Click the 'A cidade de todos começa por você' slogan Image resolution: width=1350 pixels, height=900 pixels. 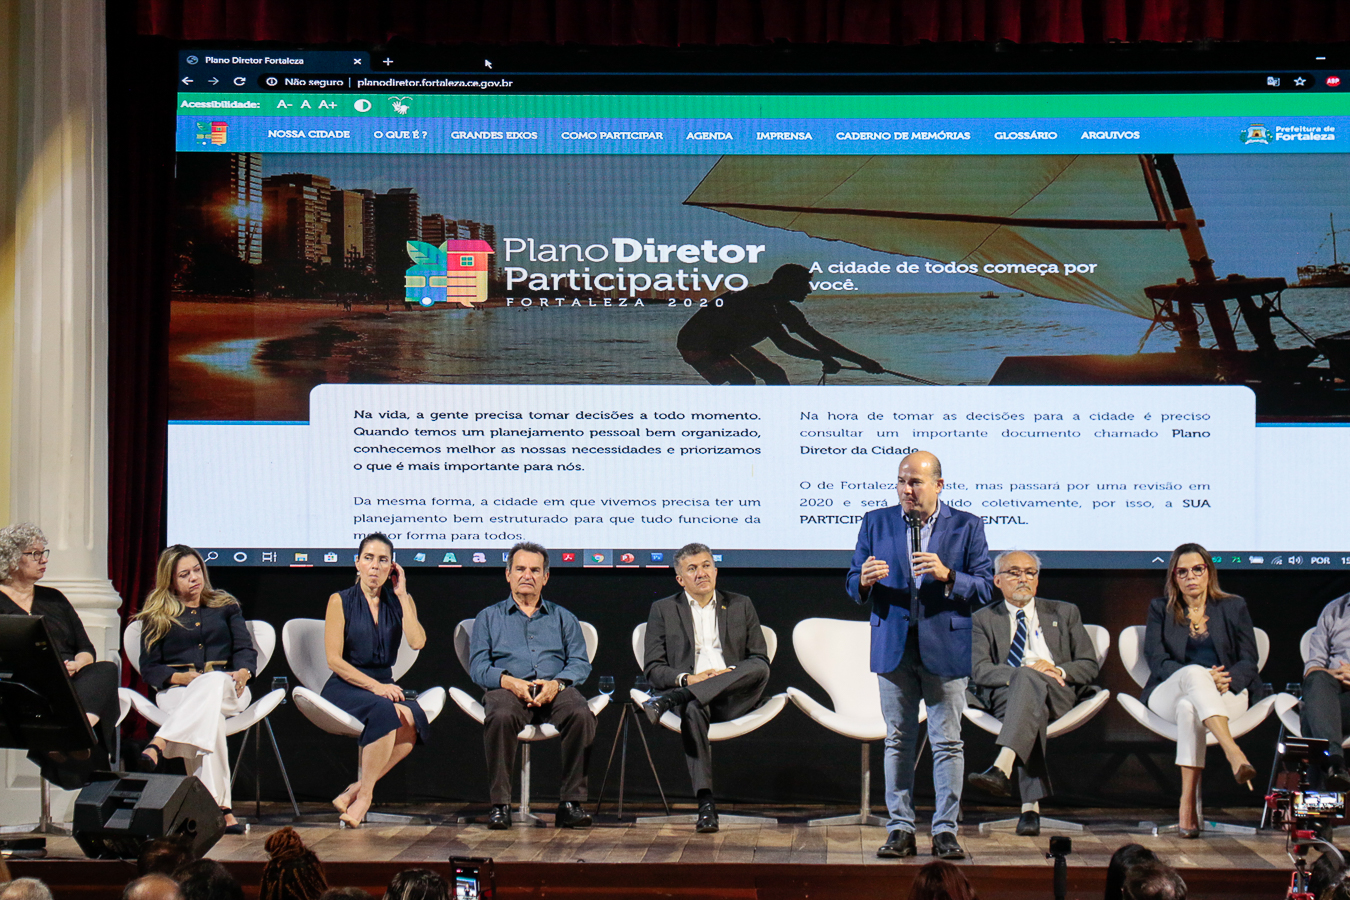[952, 275]
